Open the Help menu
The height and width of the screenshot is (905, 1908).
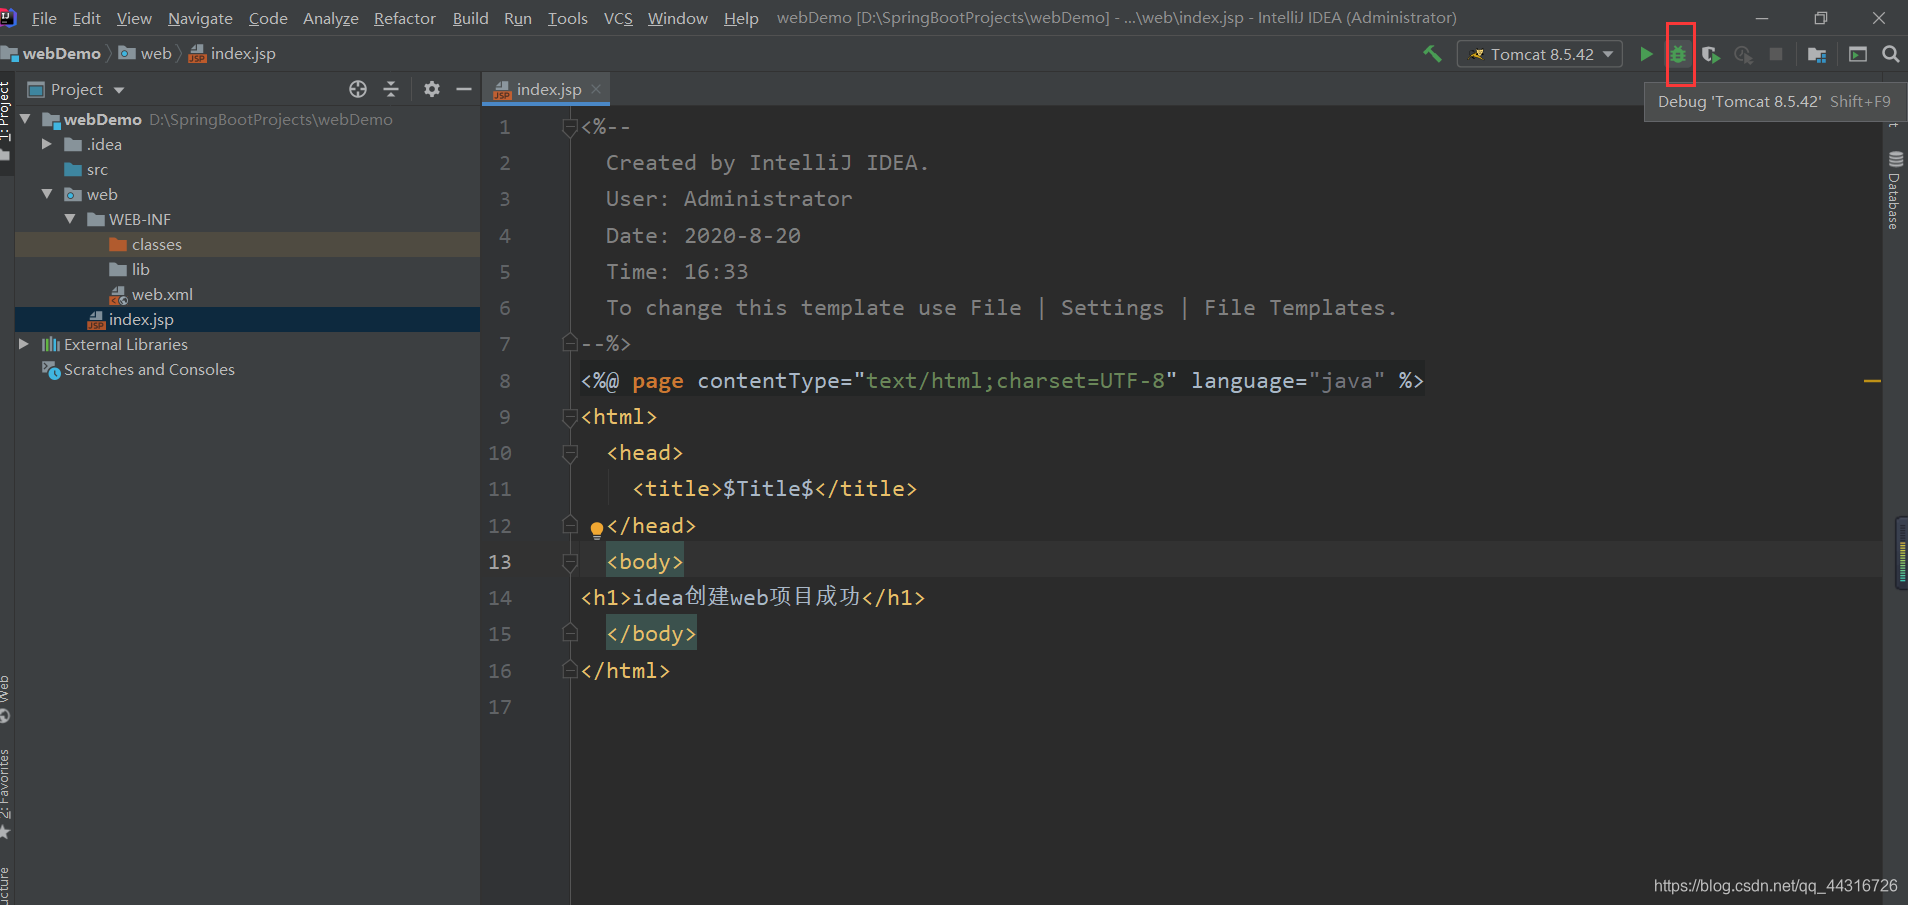(x=741, y=18)
